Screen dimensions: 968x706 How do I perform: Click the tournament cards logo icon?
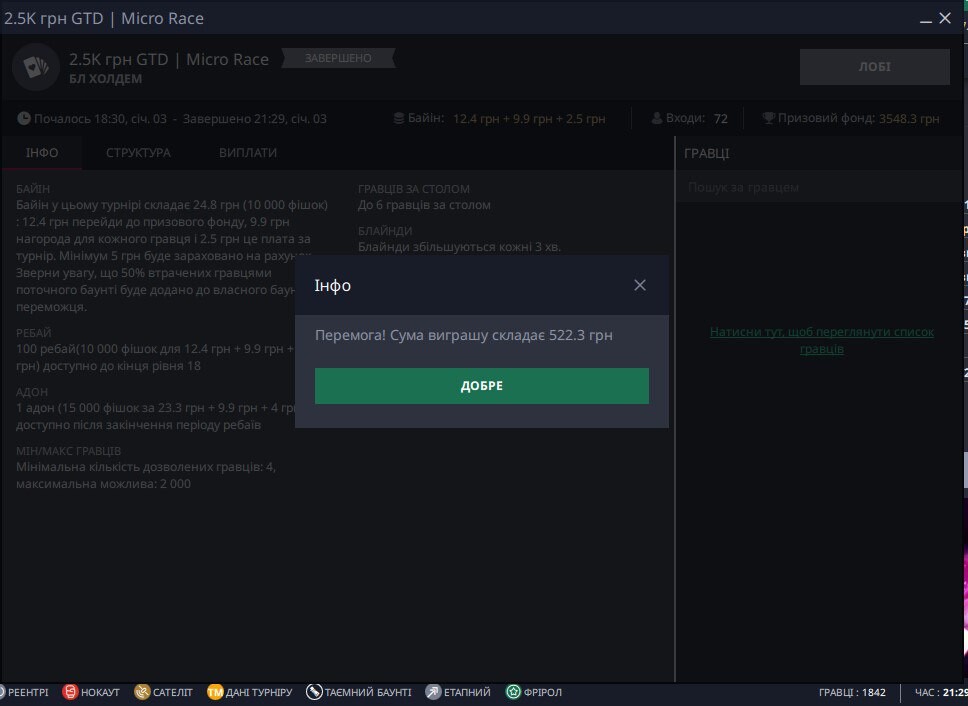click(36, 67)
